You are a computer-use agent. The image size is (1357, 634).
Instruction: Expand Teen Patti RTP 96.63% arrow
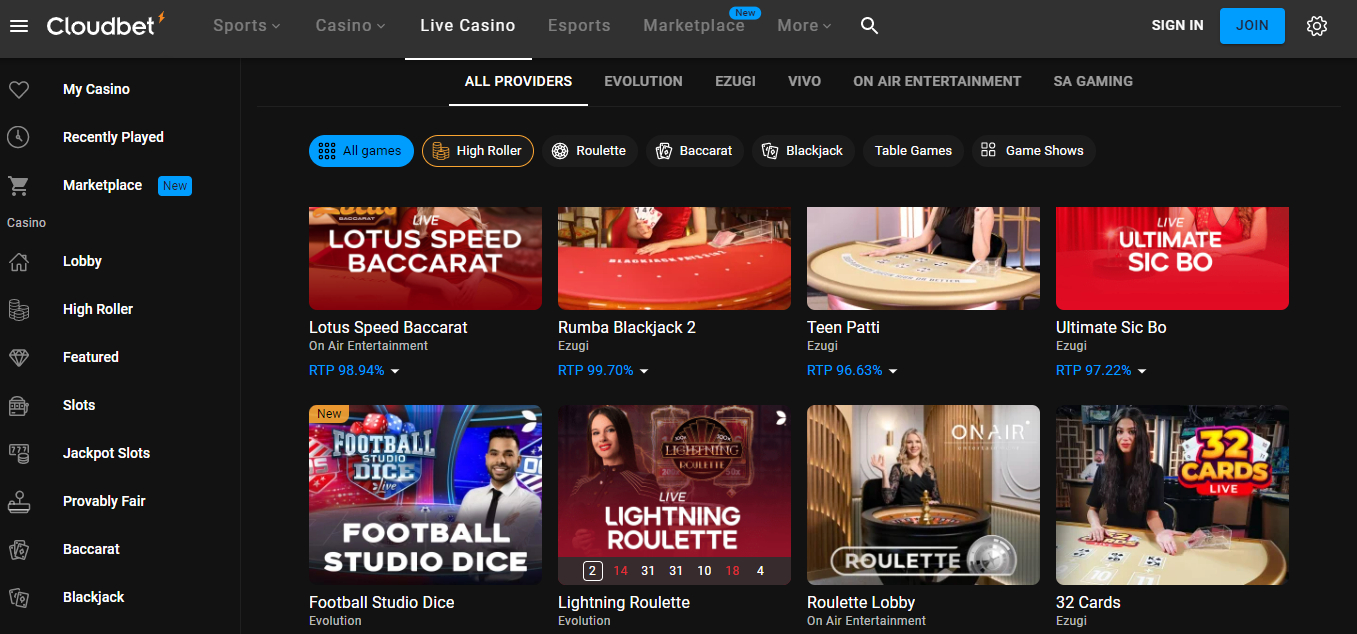tap(893, 371)
